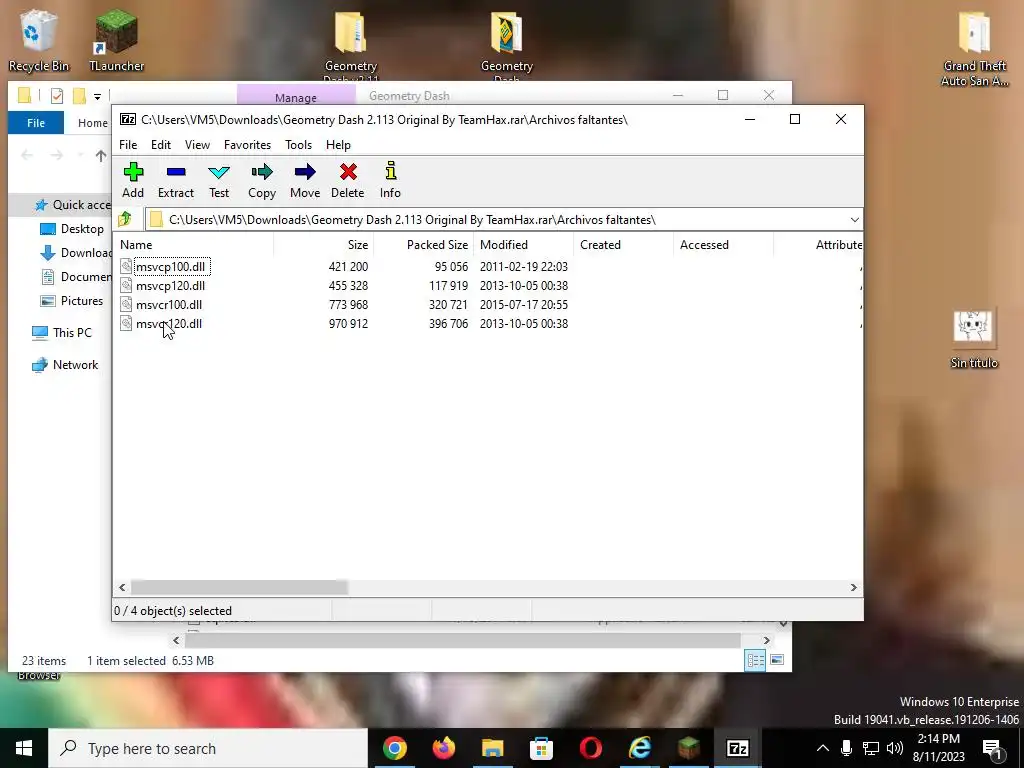1024x768 pixels.
Task: Select the msvcr120.dll file row
Action: [488, 324]
